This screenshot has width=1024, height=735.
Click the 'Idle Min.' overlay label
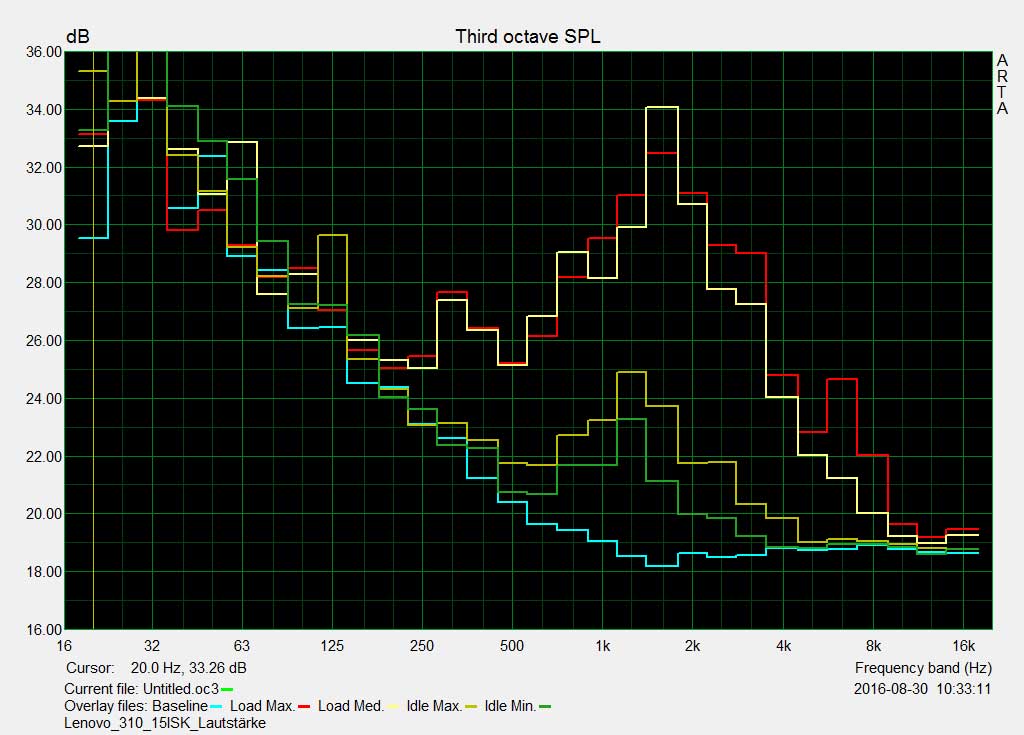[x=510, y=706]
